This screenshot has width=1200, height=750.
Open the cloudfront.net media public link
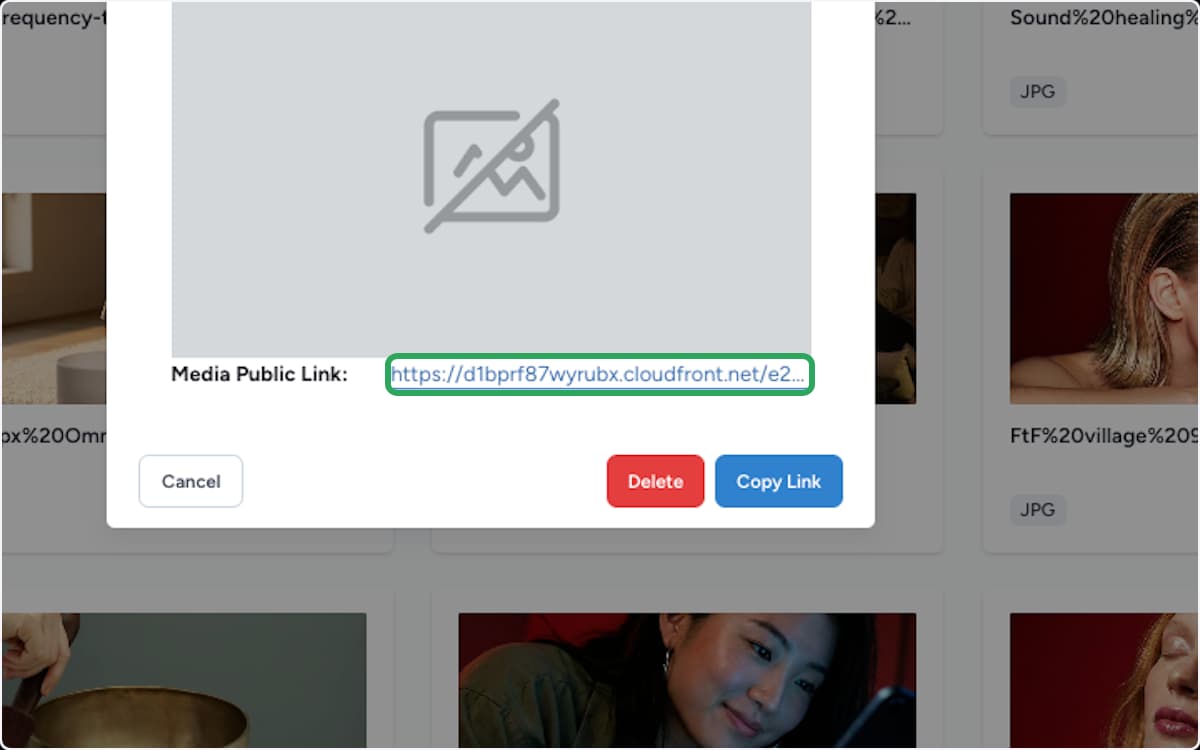click(x=599, y=375)
